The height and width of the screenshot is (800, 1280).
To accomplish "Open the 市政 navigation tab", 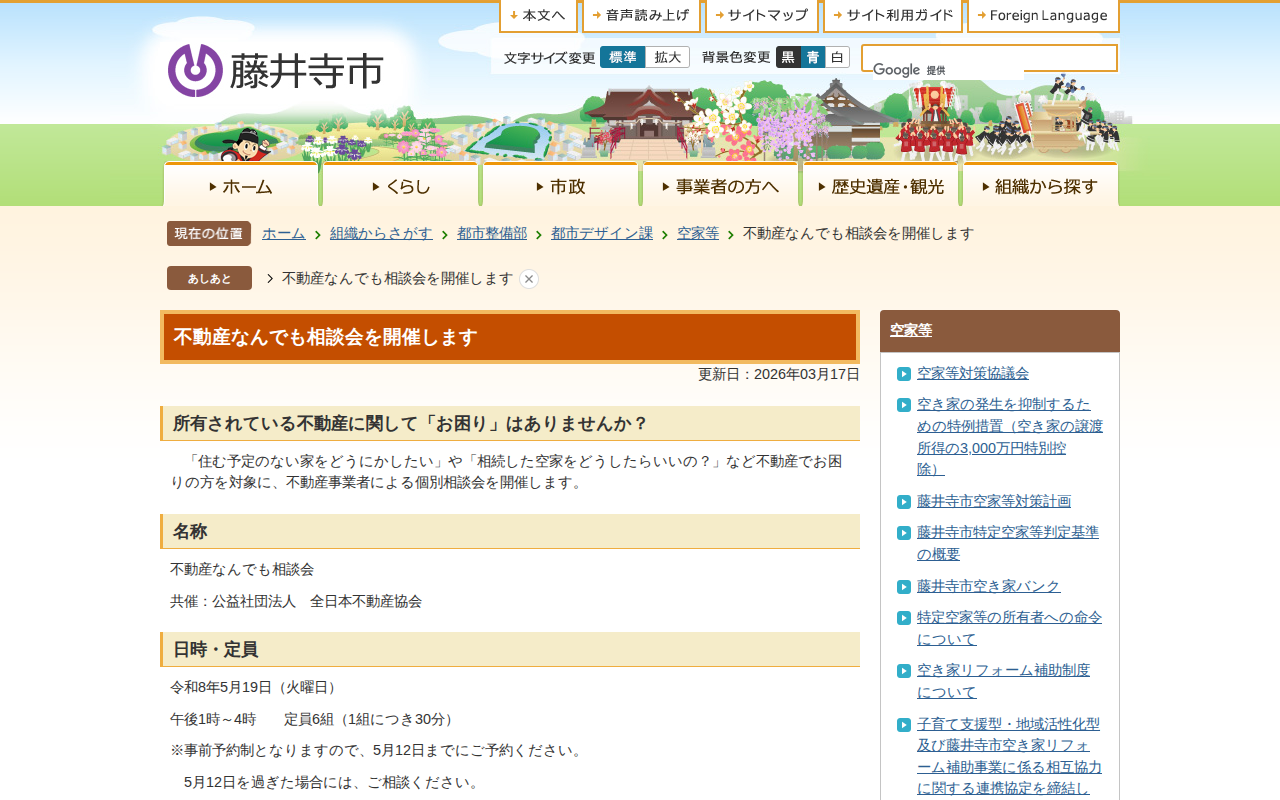I will point(560,185).
